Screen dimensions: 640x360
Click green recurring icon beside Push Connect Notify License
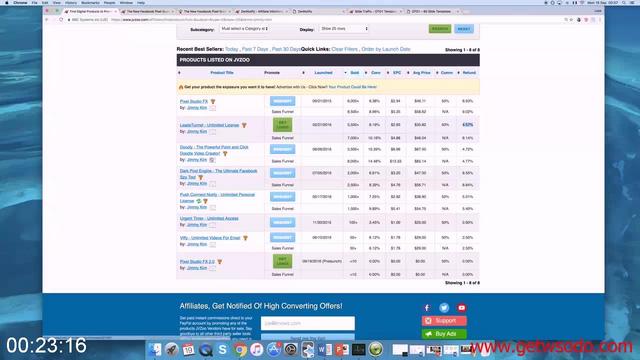[199, 201]
